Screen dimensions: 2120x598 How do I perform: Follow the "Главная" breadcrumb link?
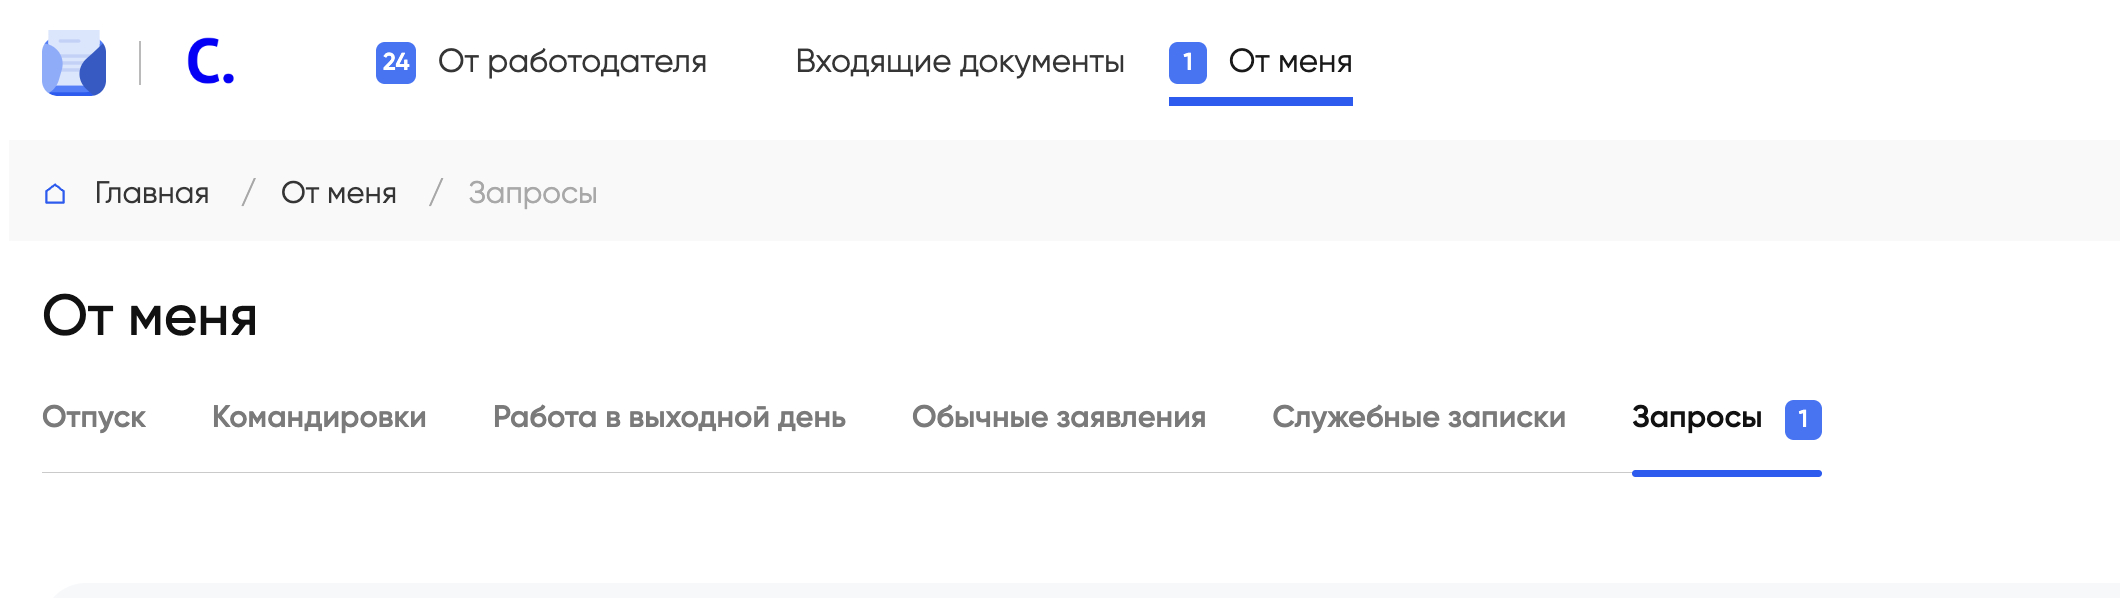click(152, 193)
